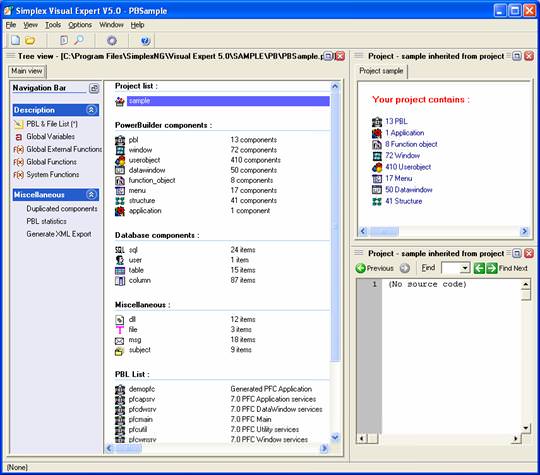
Task: Click the pink T file icon
Action: point(120,330)
